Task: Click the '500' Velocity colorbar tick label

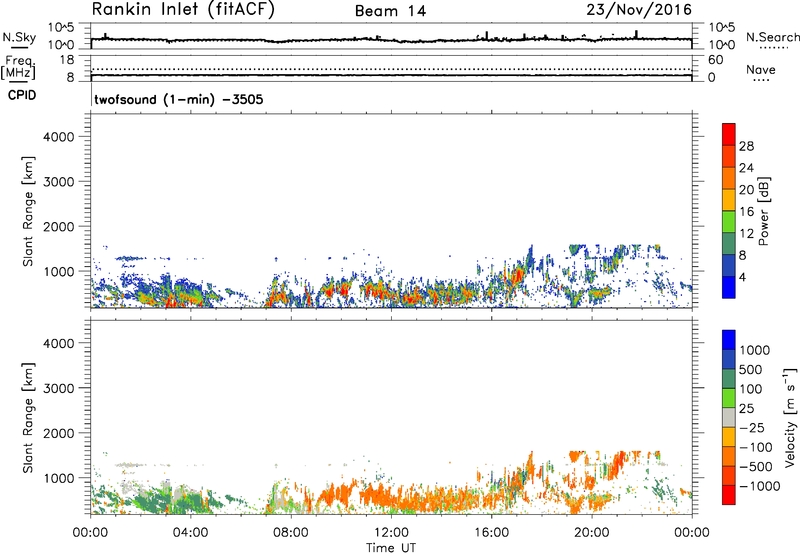Action: [750, 369]
